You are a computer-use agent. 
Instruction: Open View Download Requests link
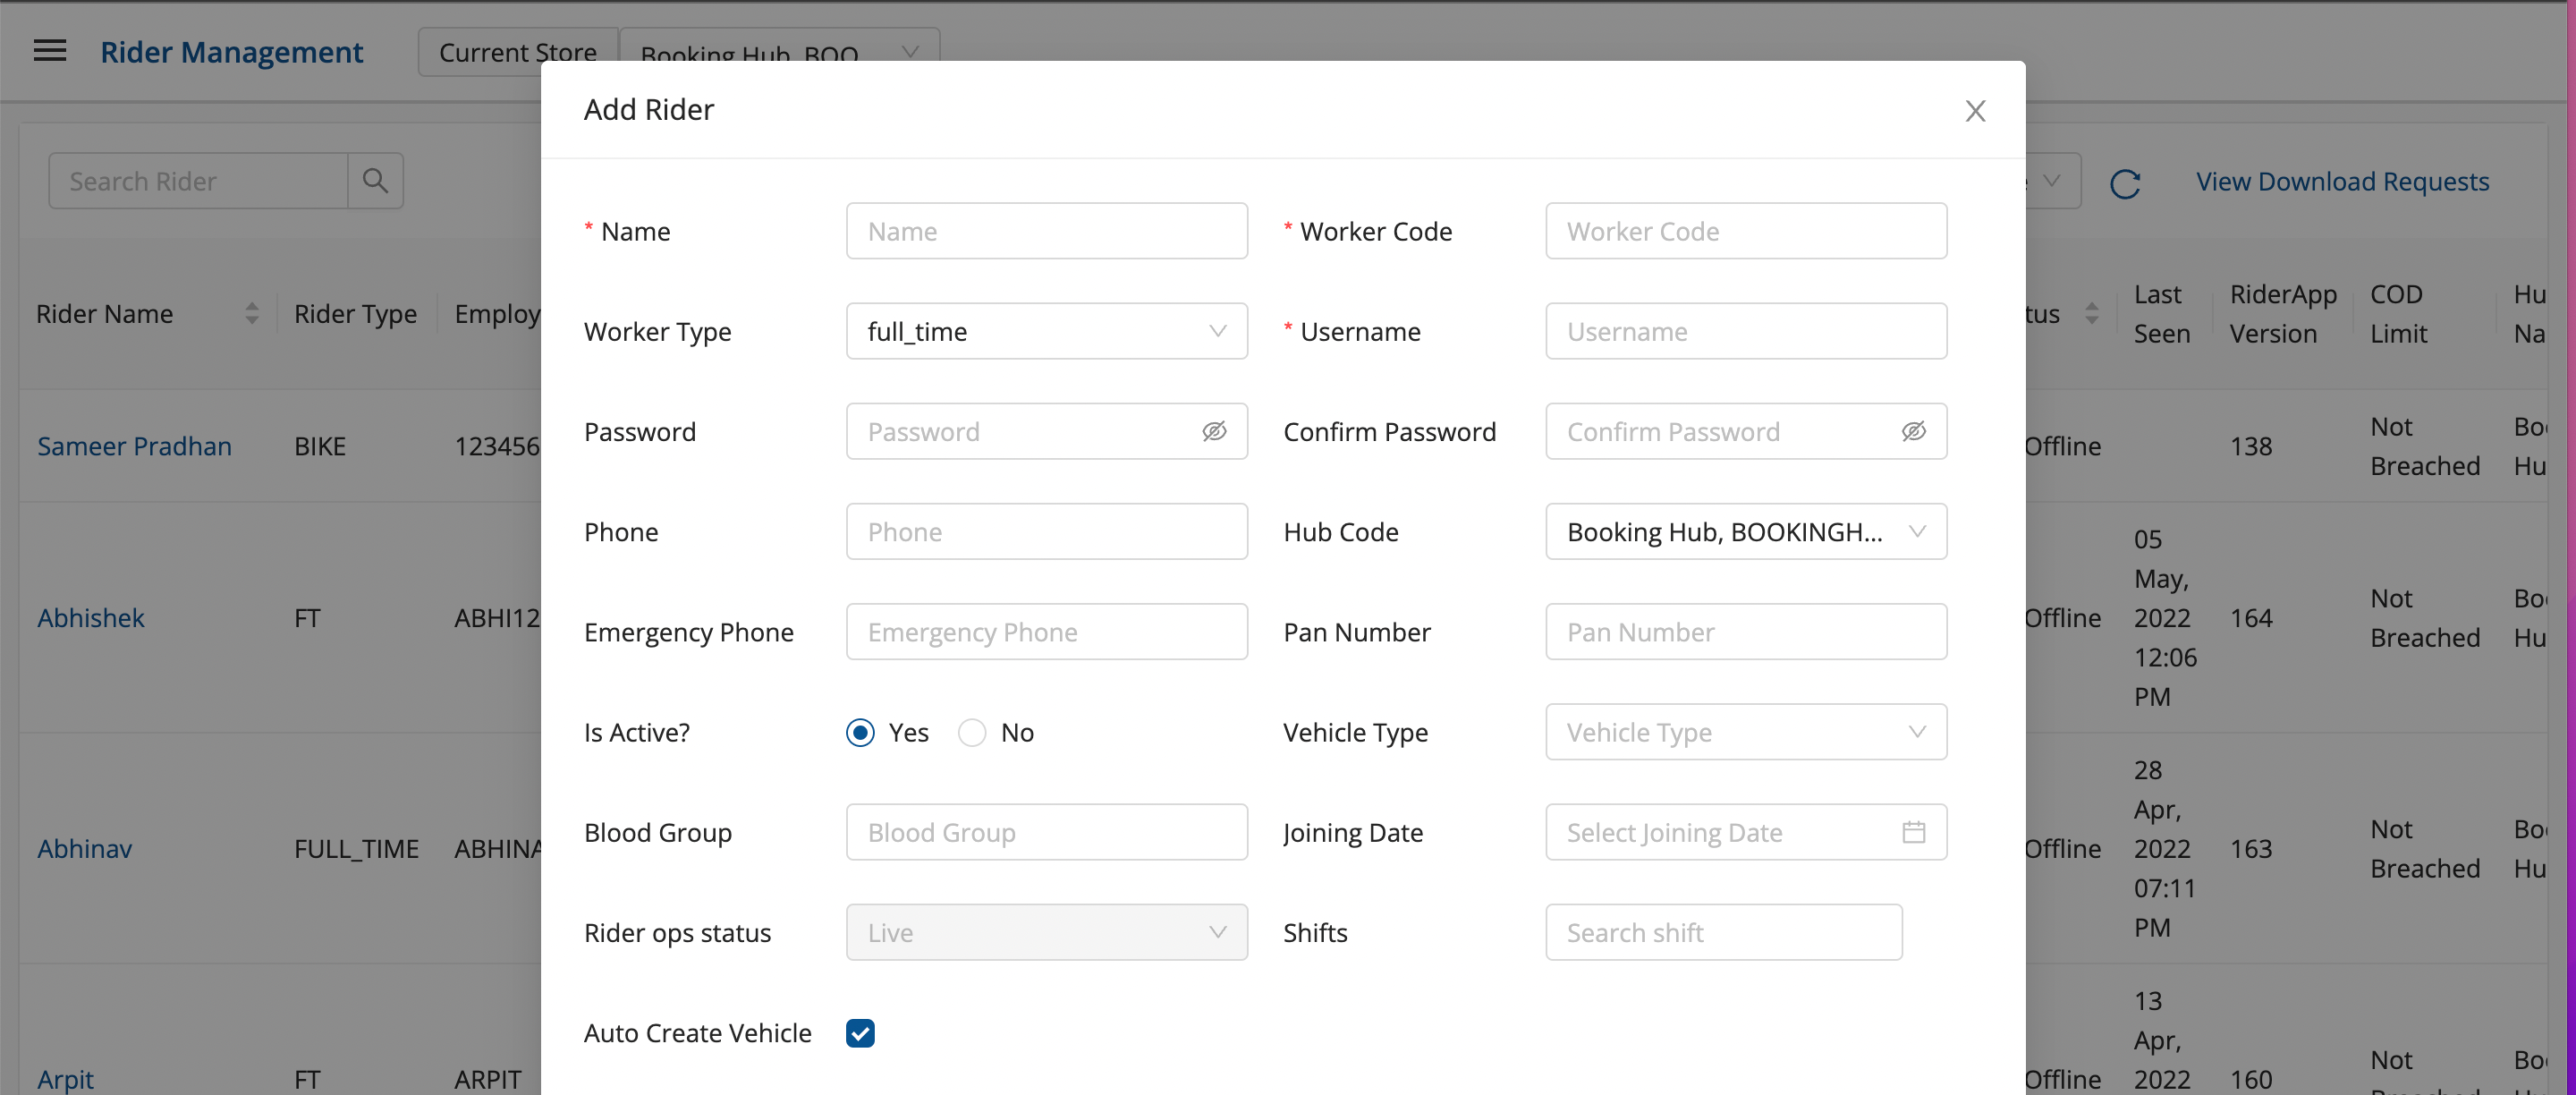coord(2342,182)
